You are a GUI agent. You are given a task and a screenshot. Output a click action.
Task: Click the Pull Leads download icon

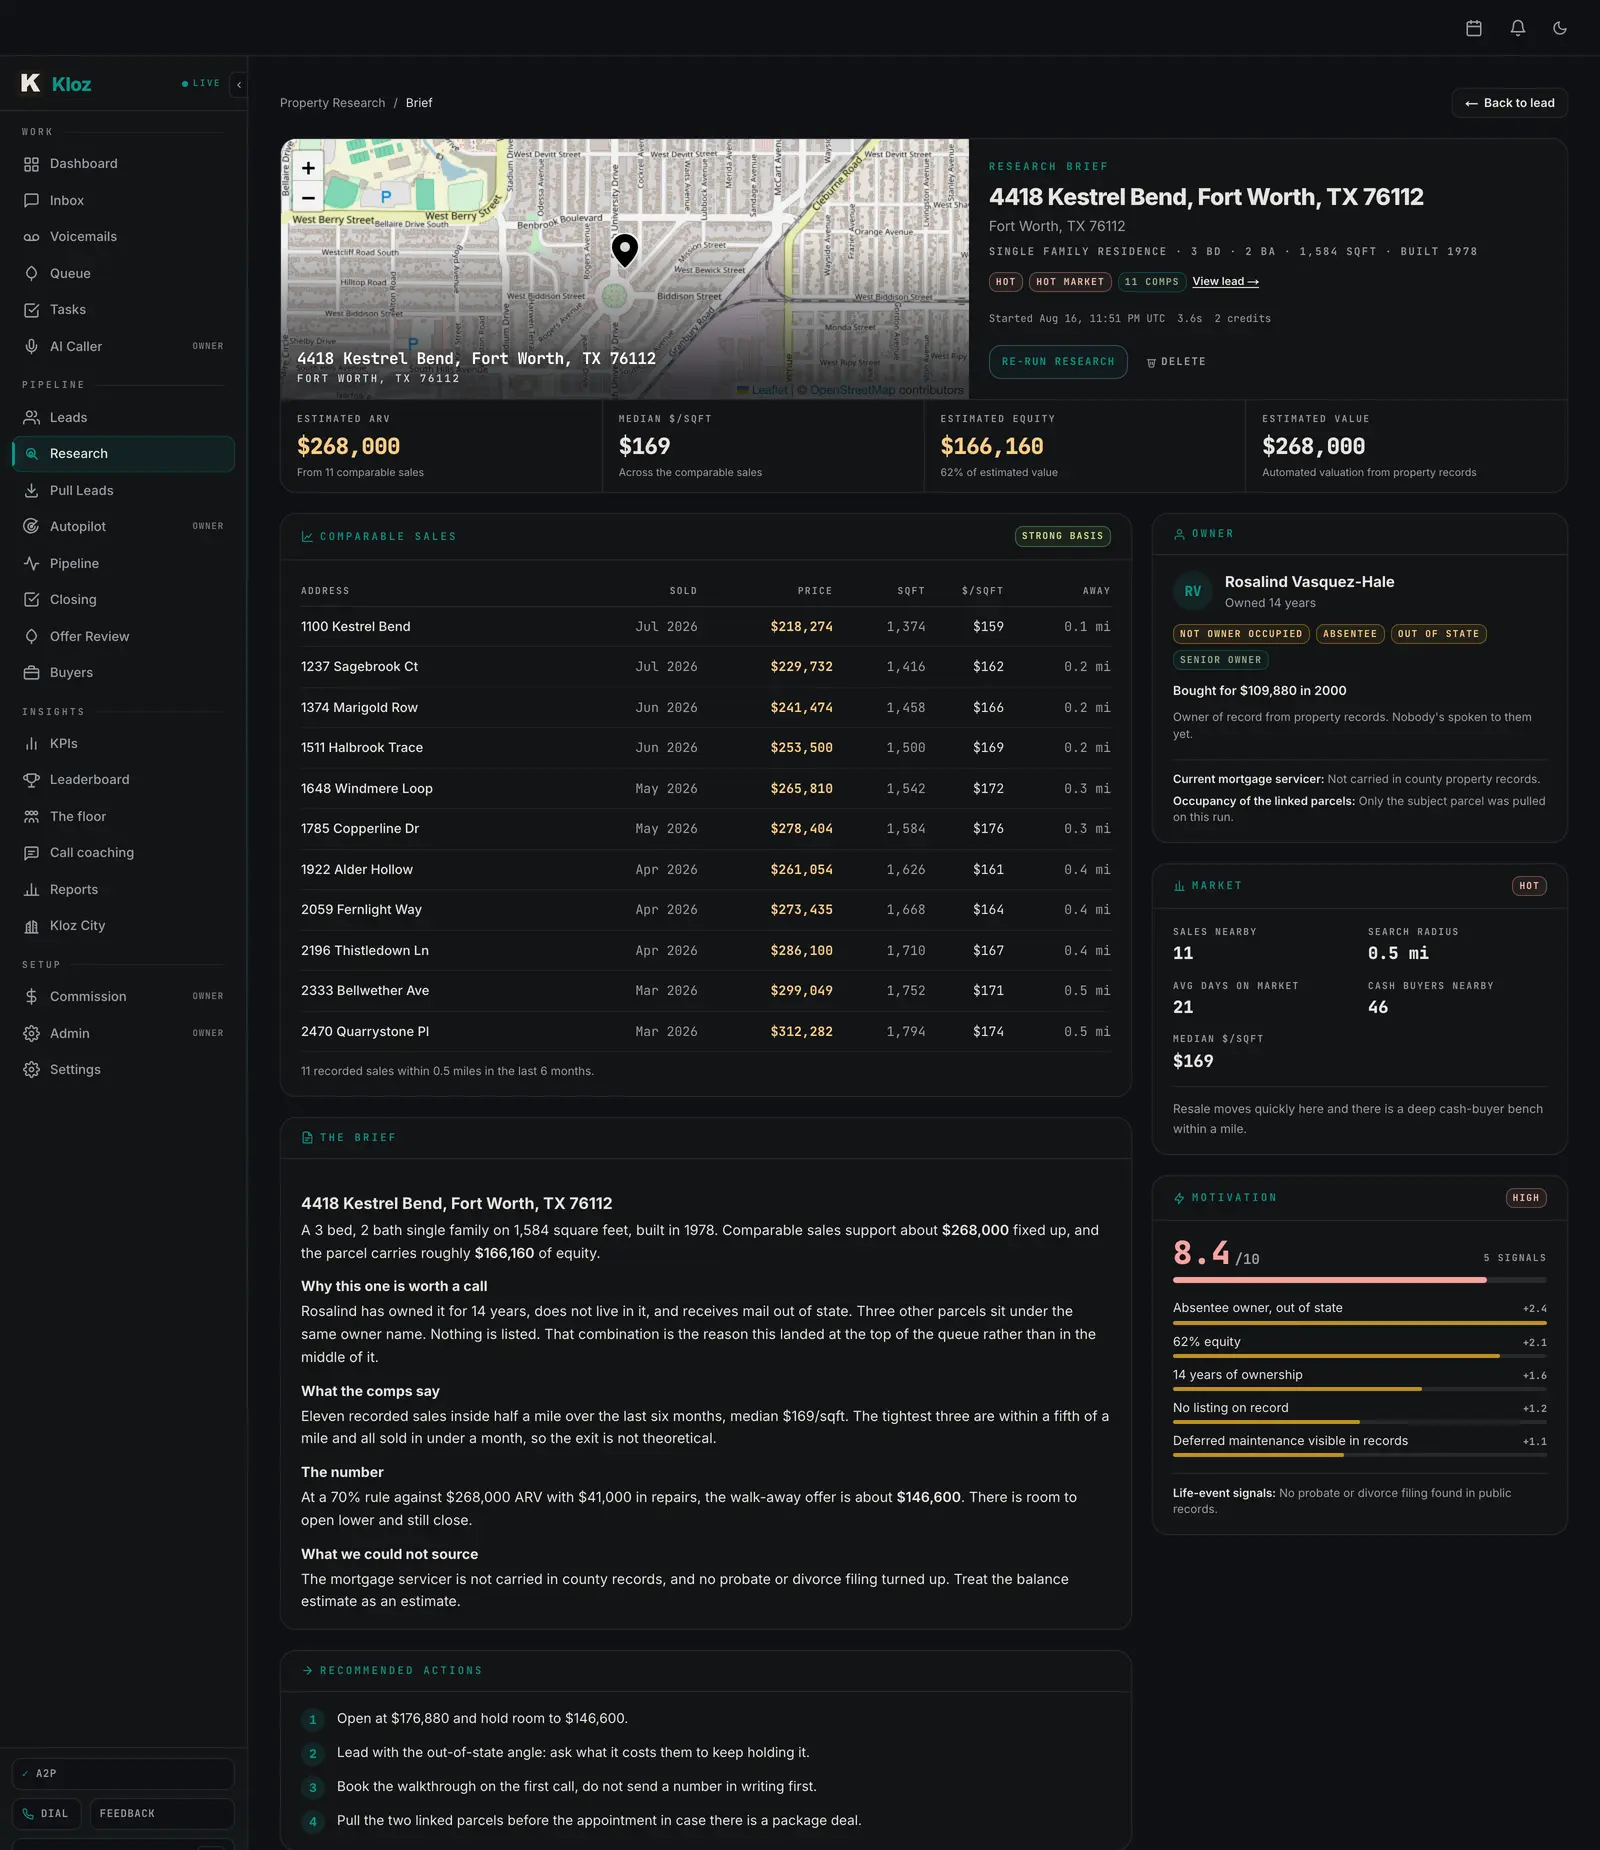tap(31, 490)
